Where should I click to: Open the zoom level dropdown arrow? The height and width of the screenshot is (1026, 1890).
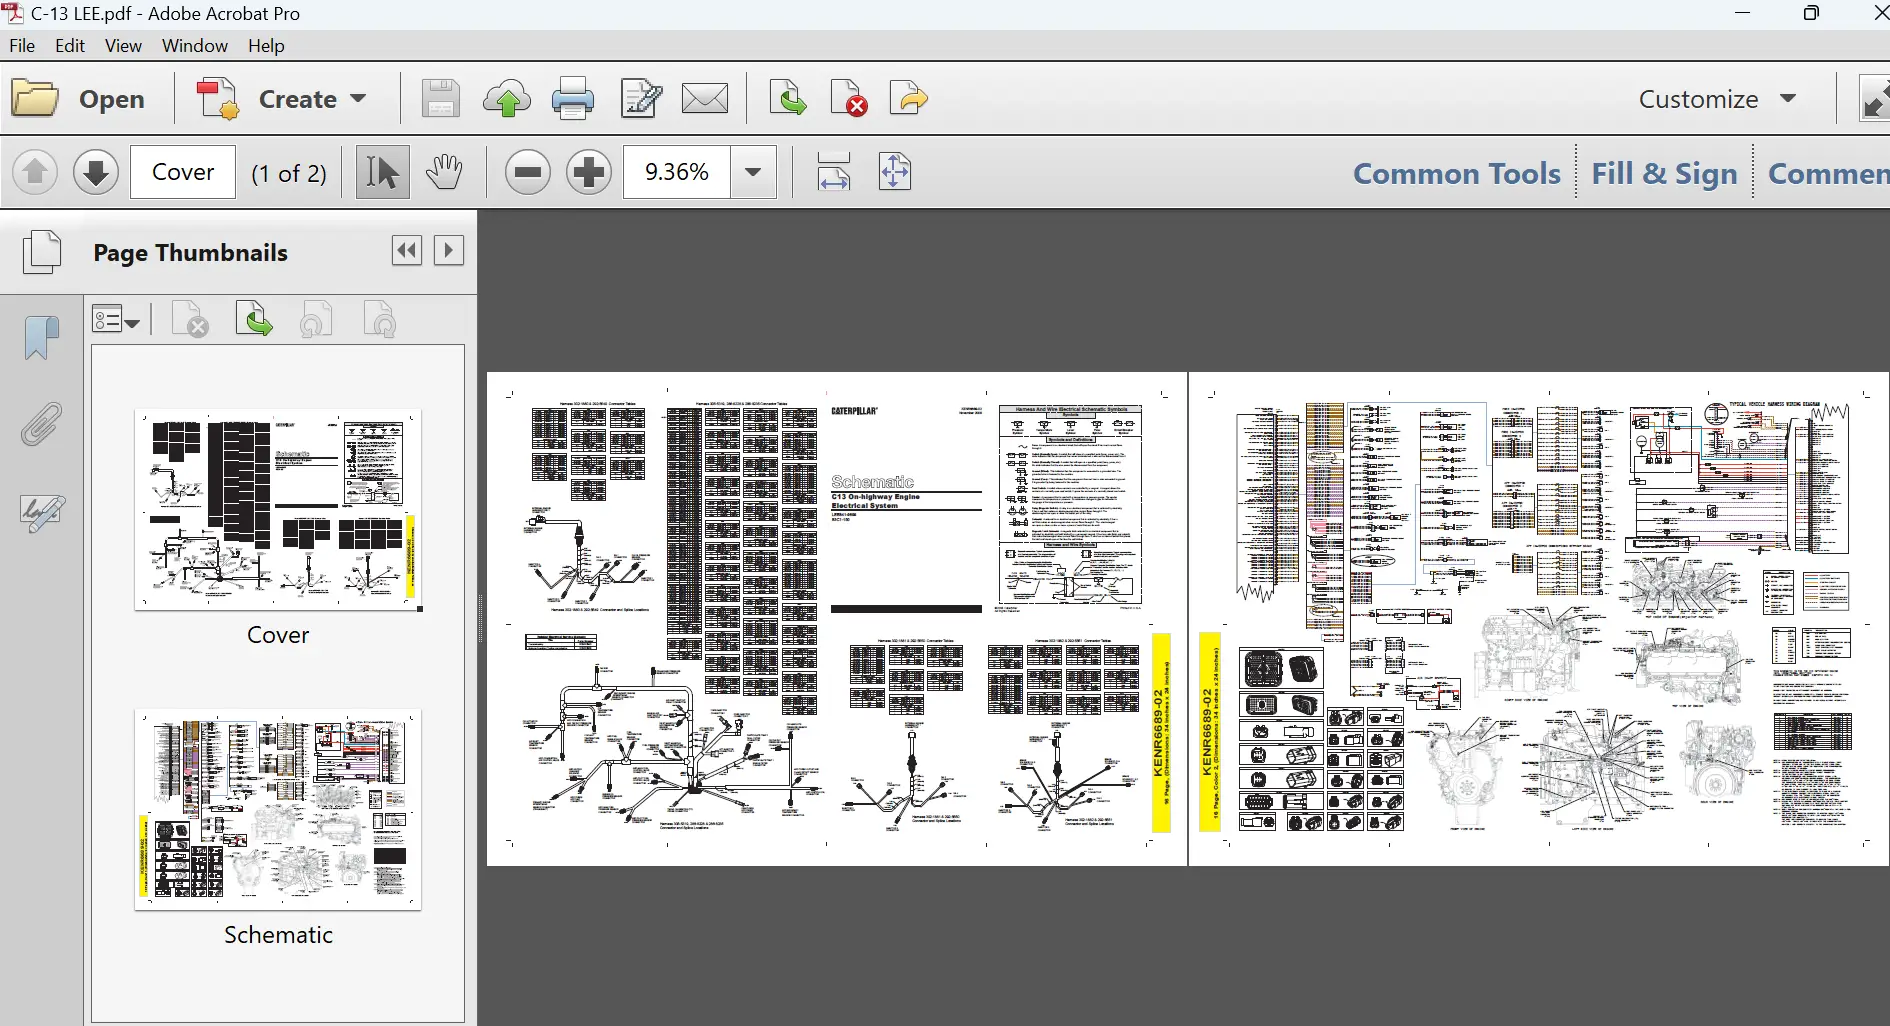tap(753, 172)
